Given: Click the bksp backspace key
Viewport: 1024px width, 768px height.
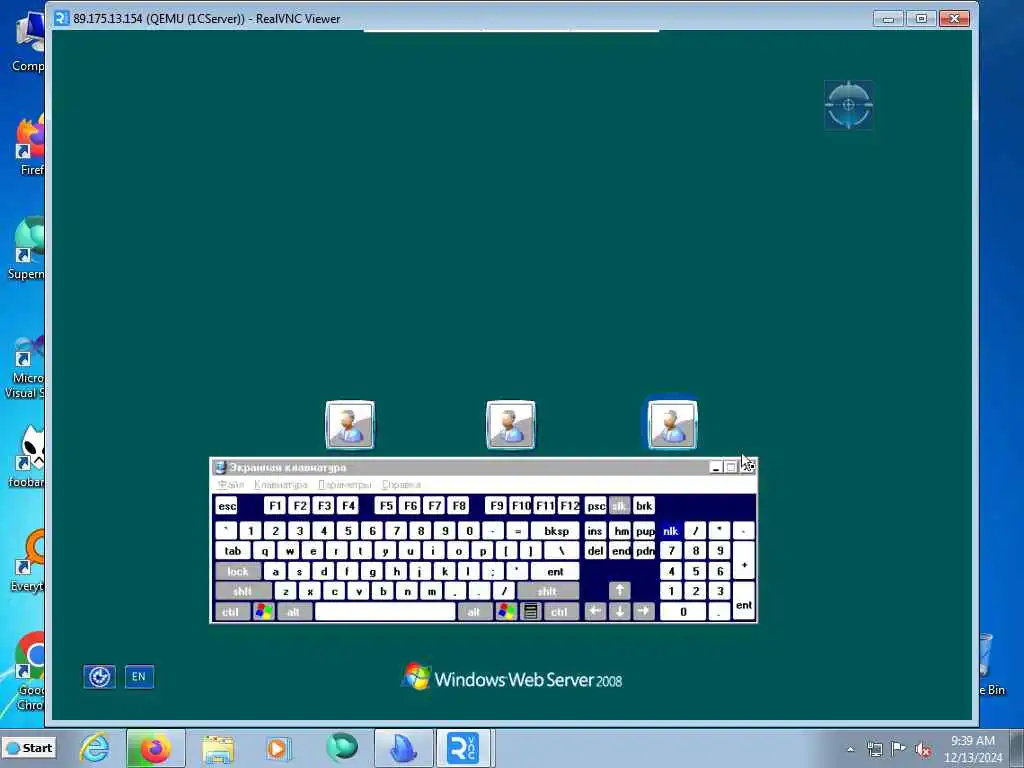Looking at the screenshot, I should 556,531.
